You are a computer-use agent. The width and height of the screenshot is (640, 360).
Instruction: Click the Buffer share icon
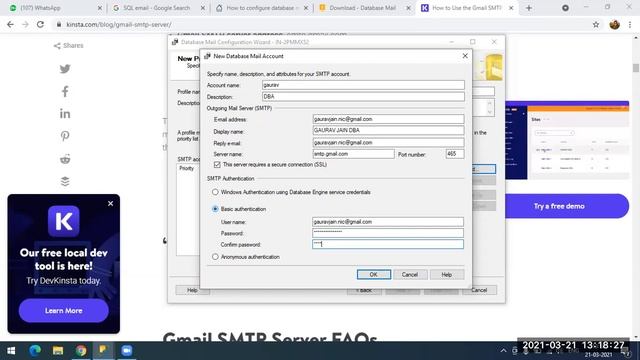[65, 181]
